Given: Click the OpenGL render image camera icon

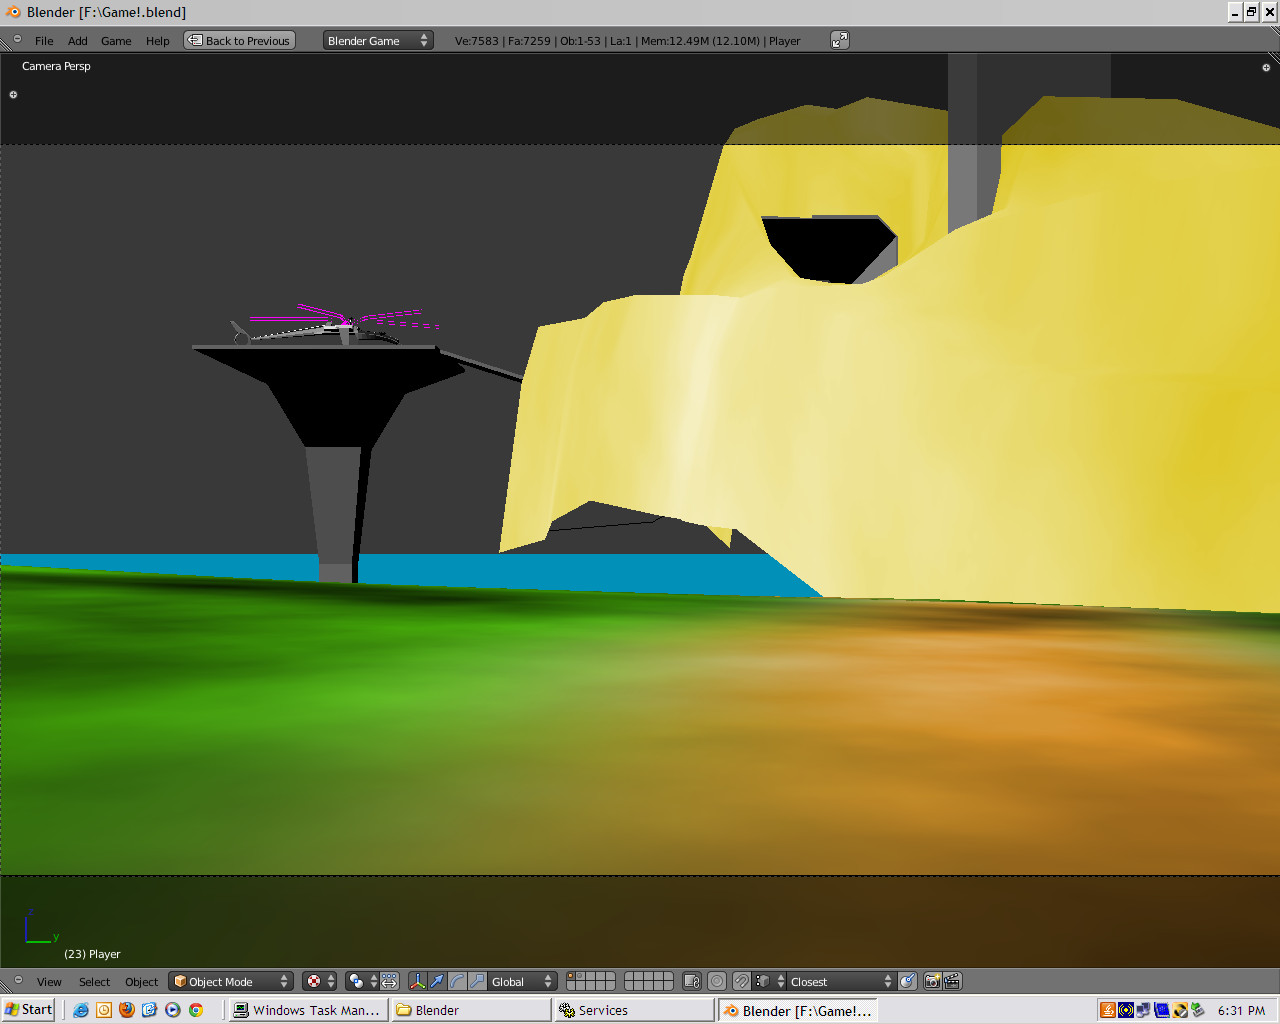Looking at the screenshot, I should pyautogui.click(x=933, y=982).
